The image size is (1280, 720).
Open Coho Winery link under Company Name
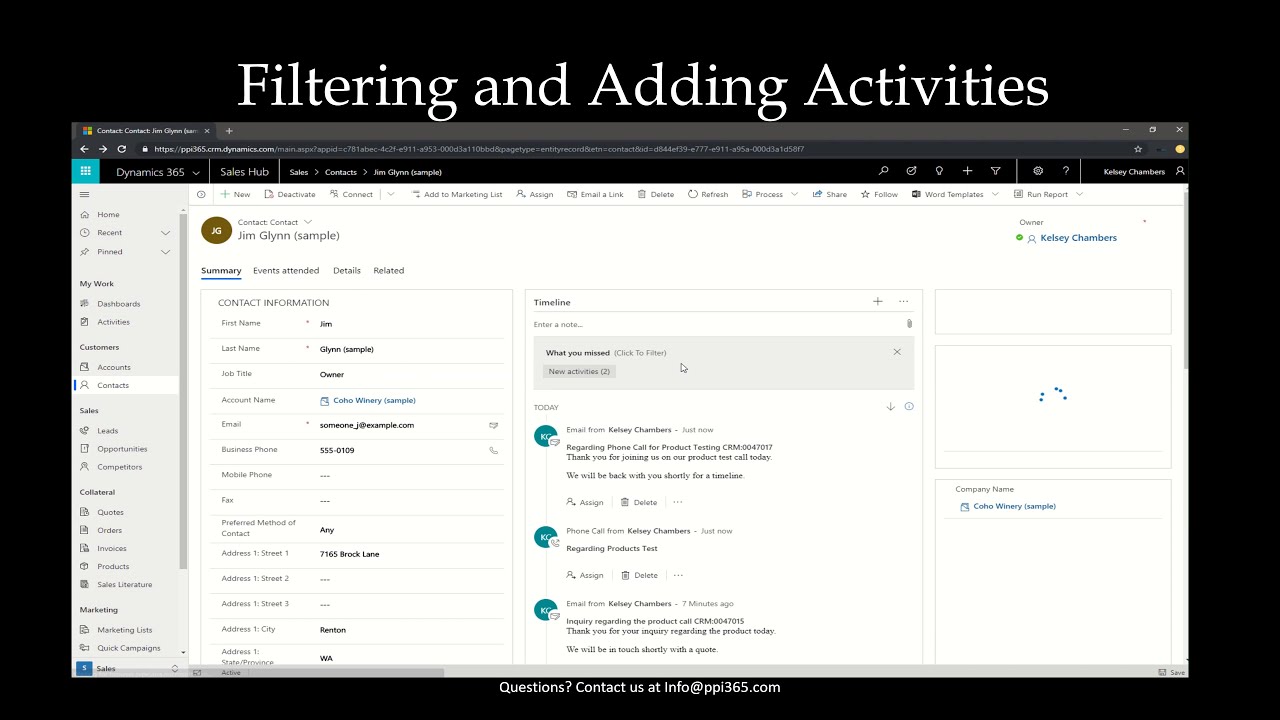pyautogui.click(x=1014, y=506)
